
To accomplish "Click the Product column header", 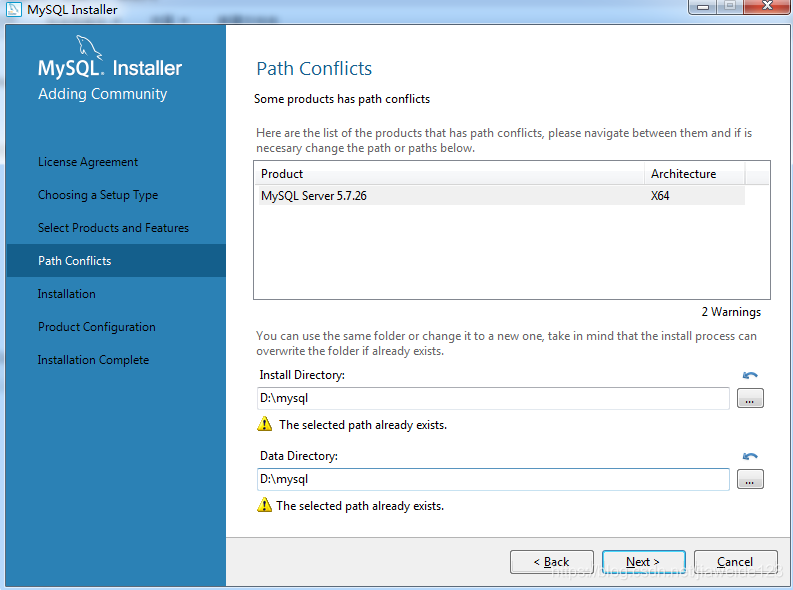I will (450, 173).
